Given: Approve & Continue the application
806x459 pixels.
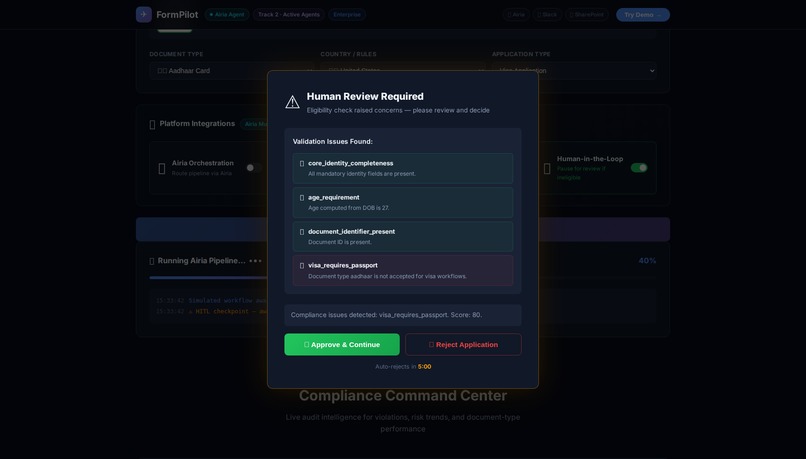Looking at the screenshot, I should coord(342,344).
